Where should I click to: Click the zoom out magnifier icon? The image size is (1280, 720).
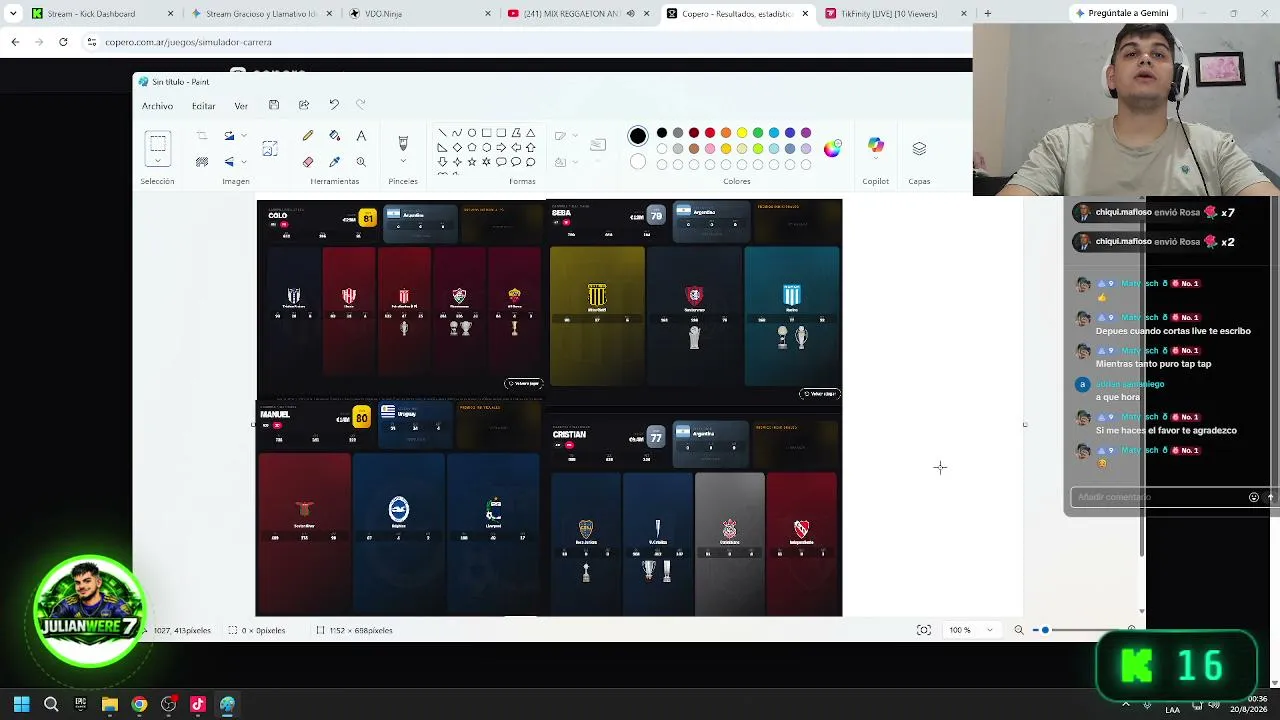pos(1019,630)
